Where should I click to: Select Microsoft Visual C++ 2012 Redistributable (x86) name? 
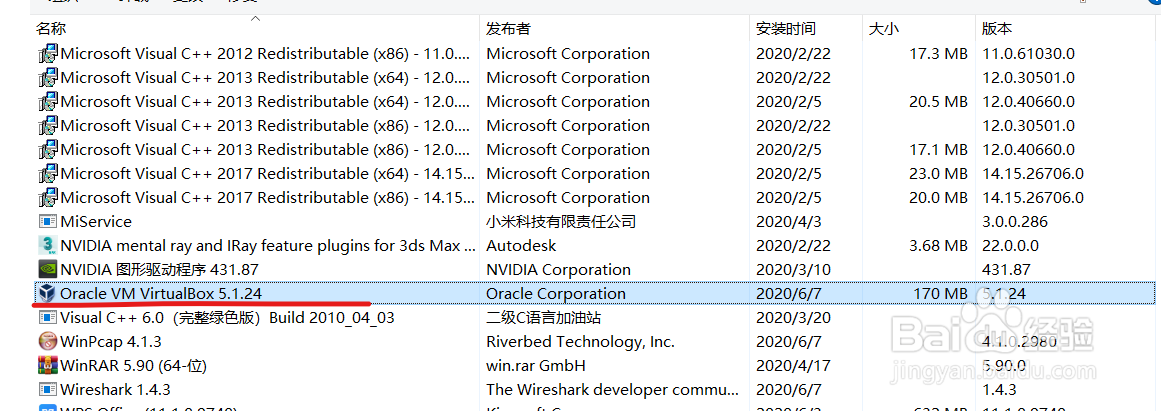point(265,54)
